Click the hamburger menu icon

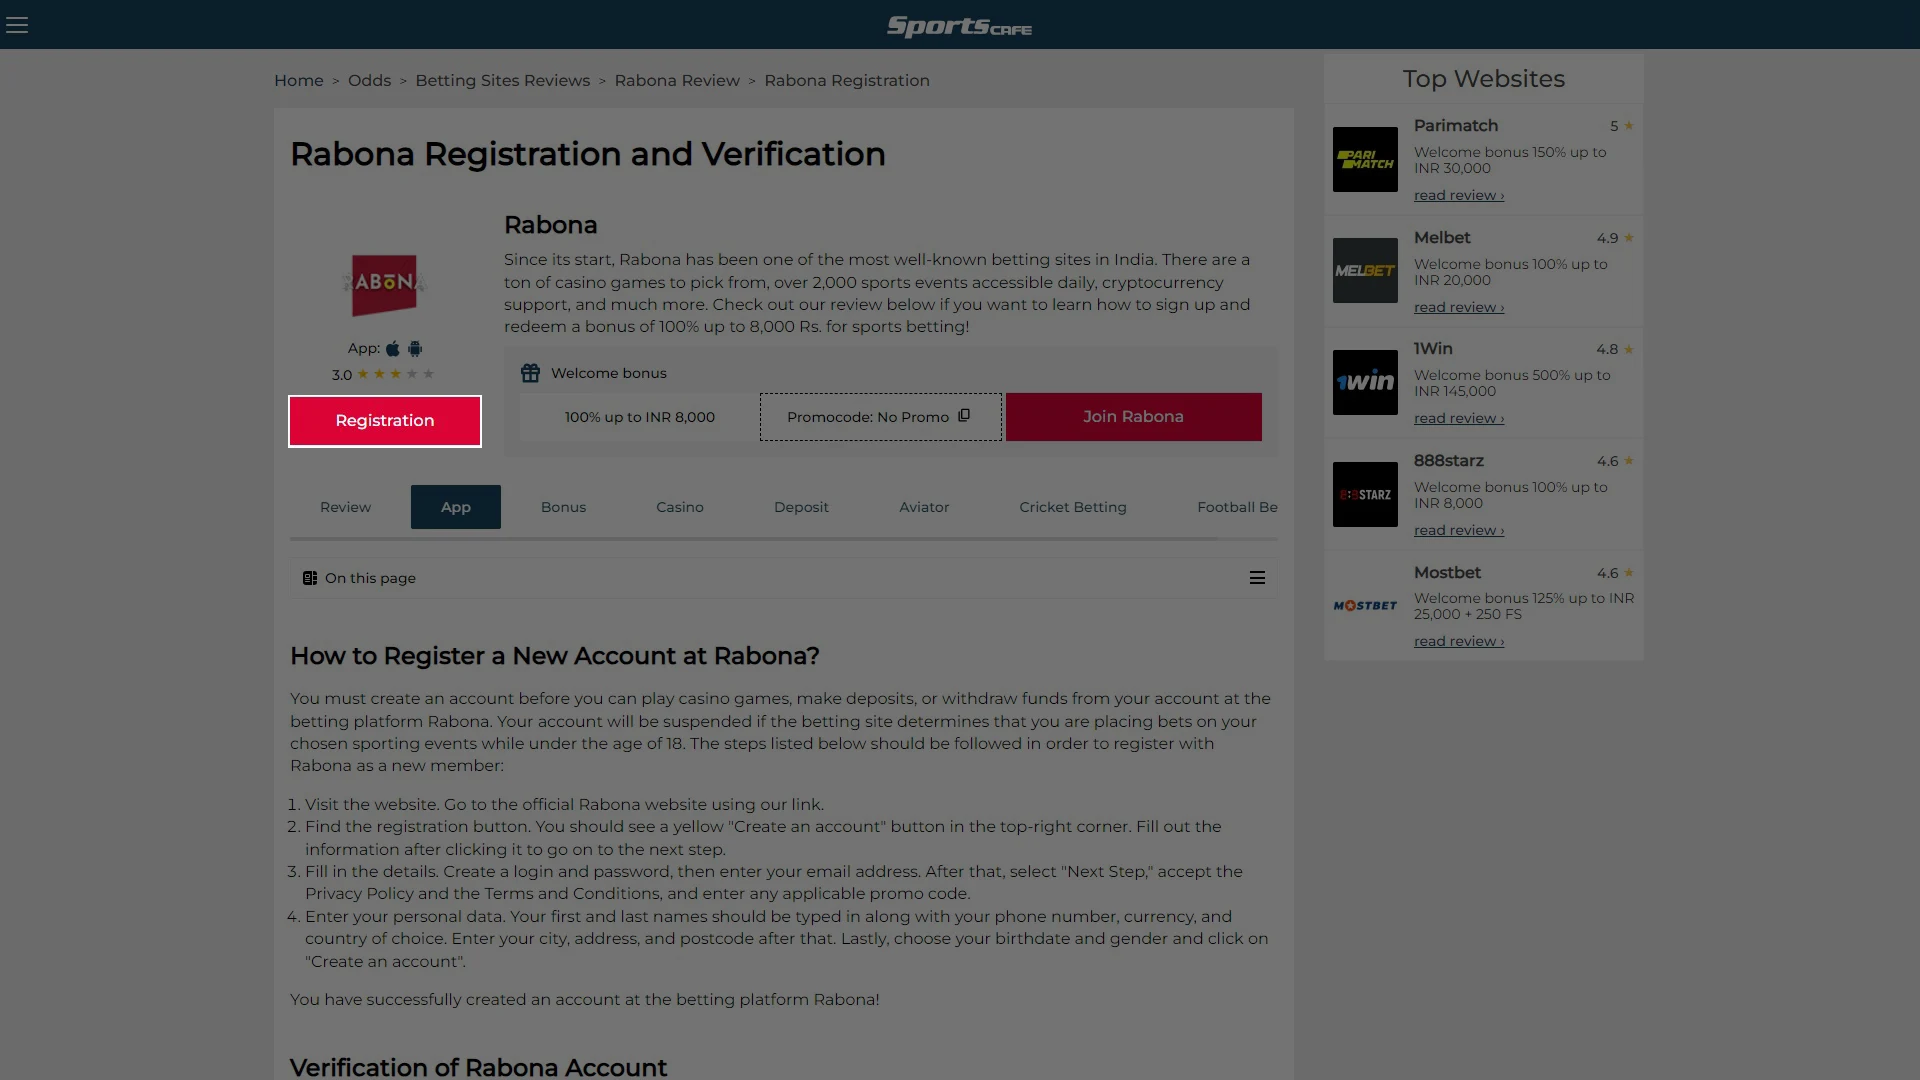pyautogui.click(x=17, y=24)
